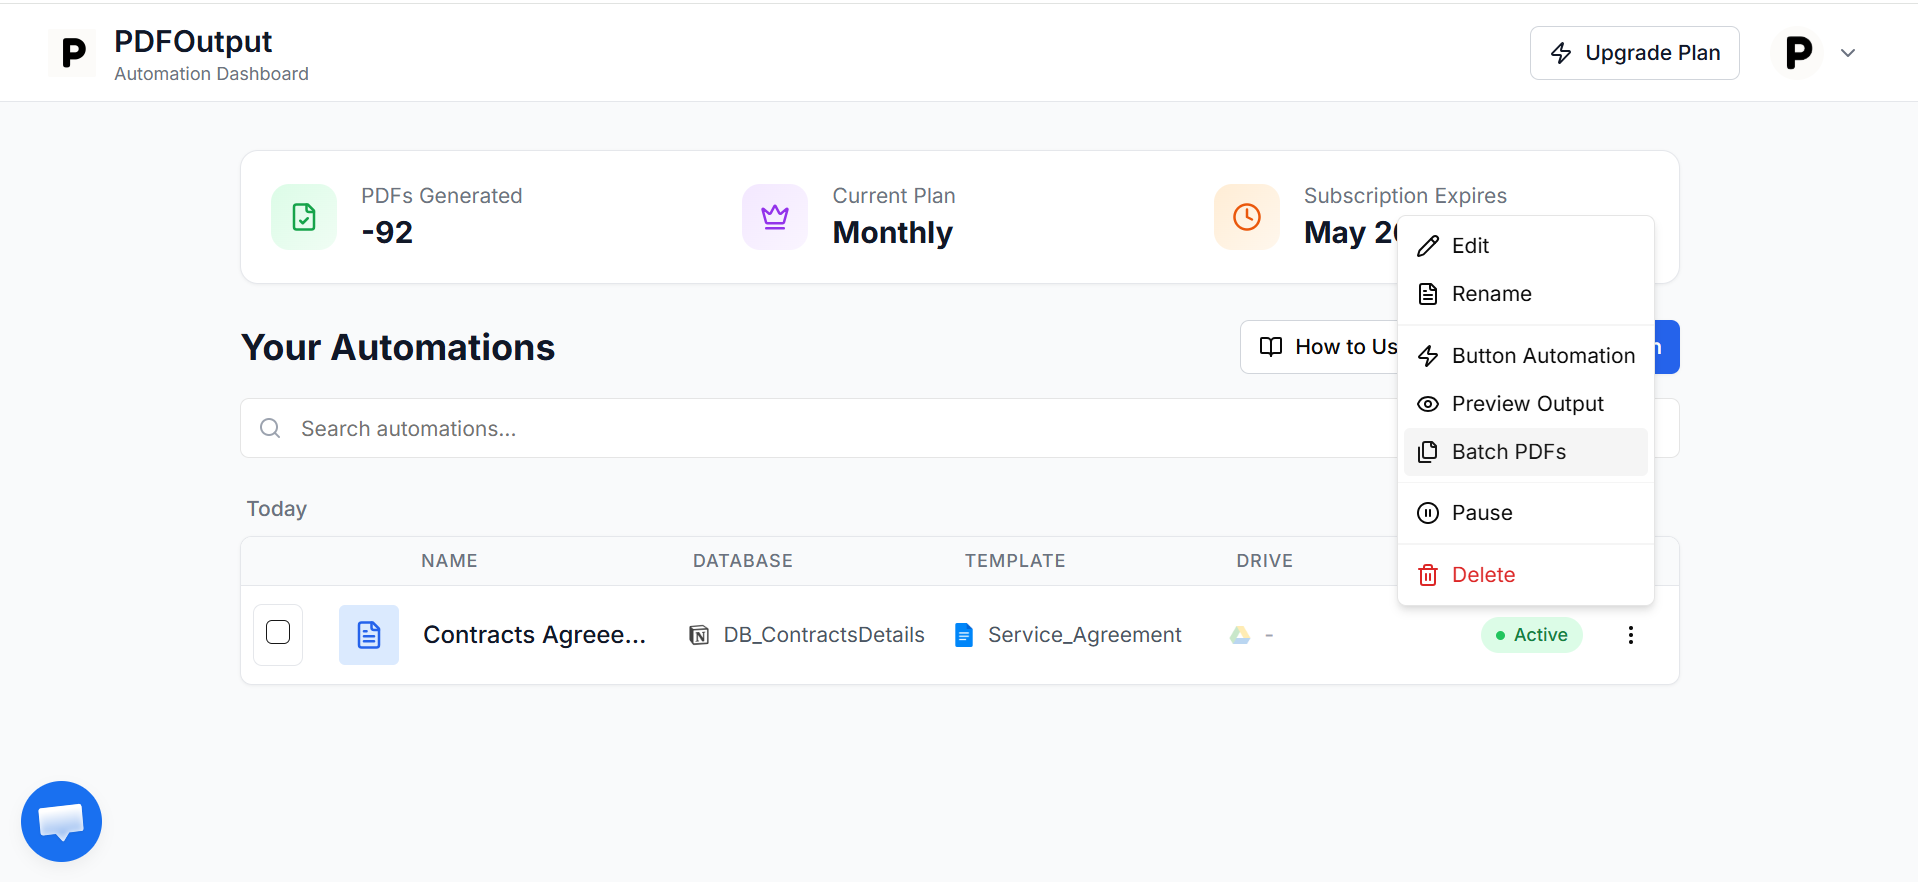This screenshot has width=1918, height=882.
Task: Click the Google Docs icon beside Service_Agreement
Action: coord(964,635)
